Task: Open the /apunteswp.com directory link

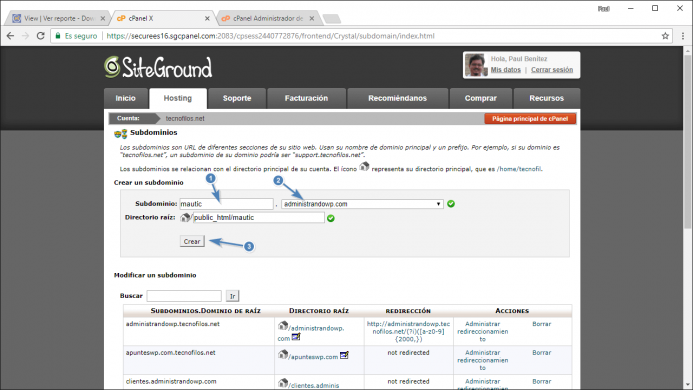Action: point(313,357)
